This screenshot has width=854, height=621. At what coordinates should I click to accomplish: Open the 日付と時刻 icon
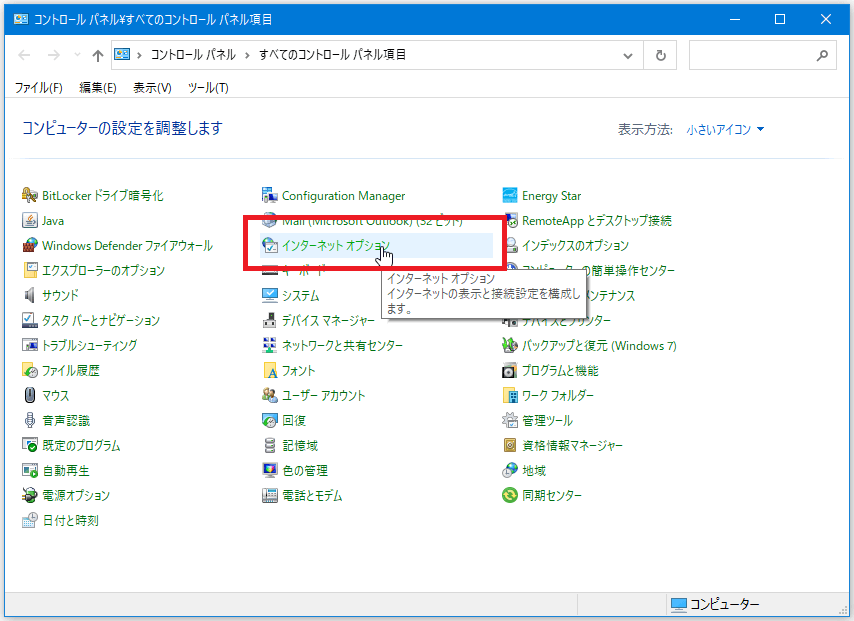[30, 521]
